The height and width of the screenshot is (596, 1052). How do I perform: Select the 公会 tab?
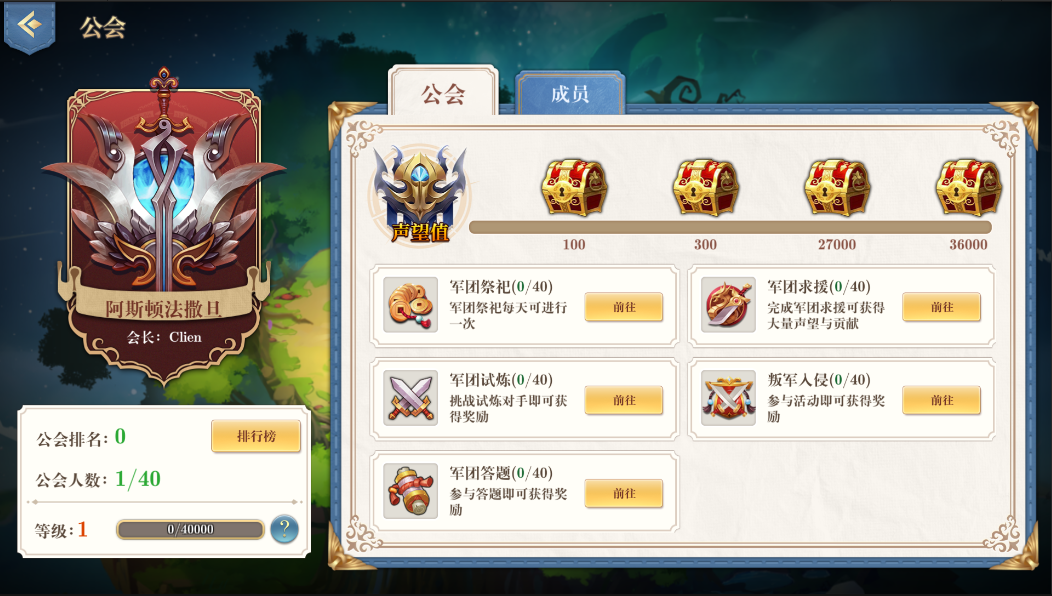click(x=443, y=92)
